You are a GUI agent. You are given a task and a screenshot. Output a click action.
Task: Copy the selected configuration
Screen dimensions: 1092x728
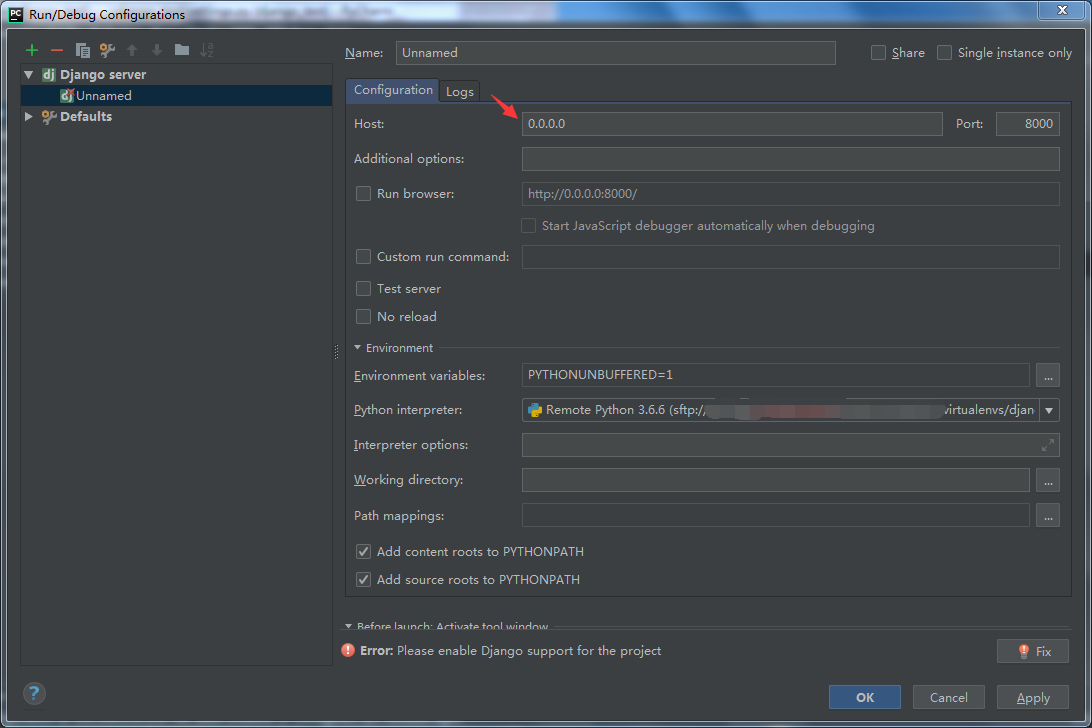(x=82, y=50)
